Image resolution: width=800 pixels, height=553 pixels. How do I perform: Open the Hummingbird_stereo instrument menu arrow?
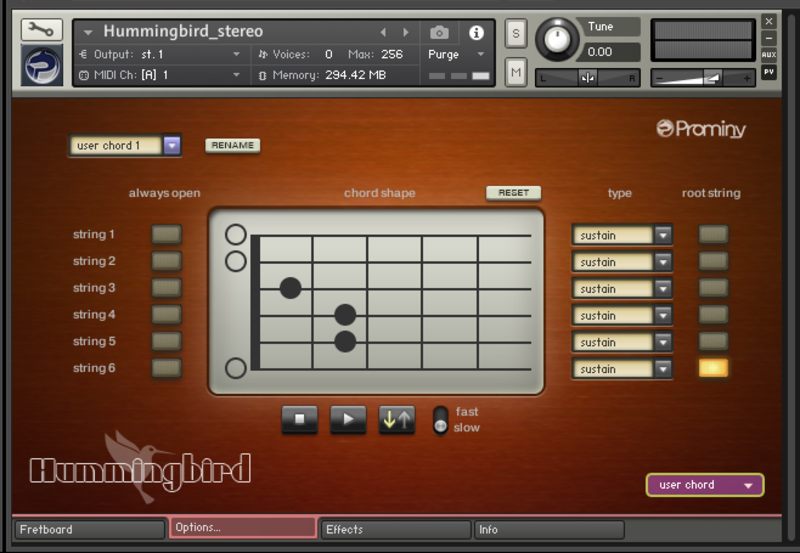88,33
